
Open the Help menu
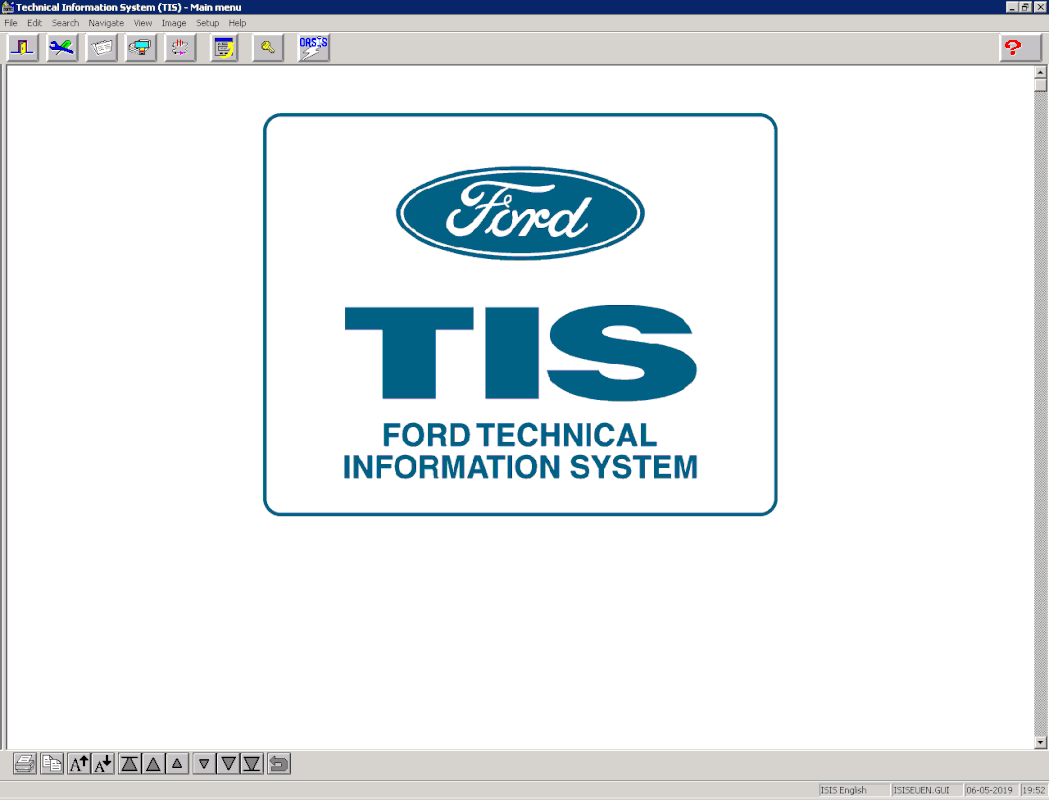[237, 23]
